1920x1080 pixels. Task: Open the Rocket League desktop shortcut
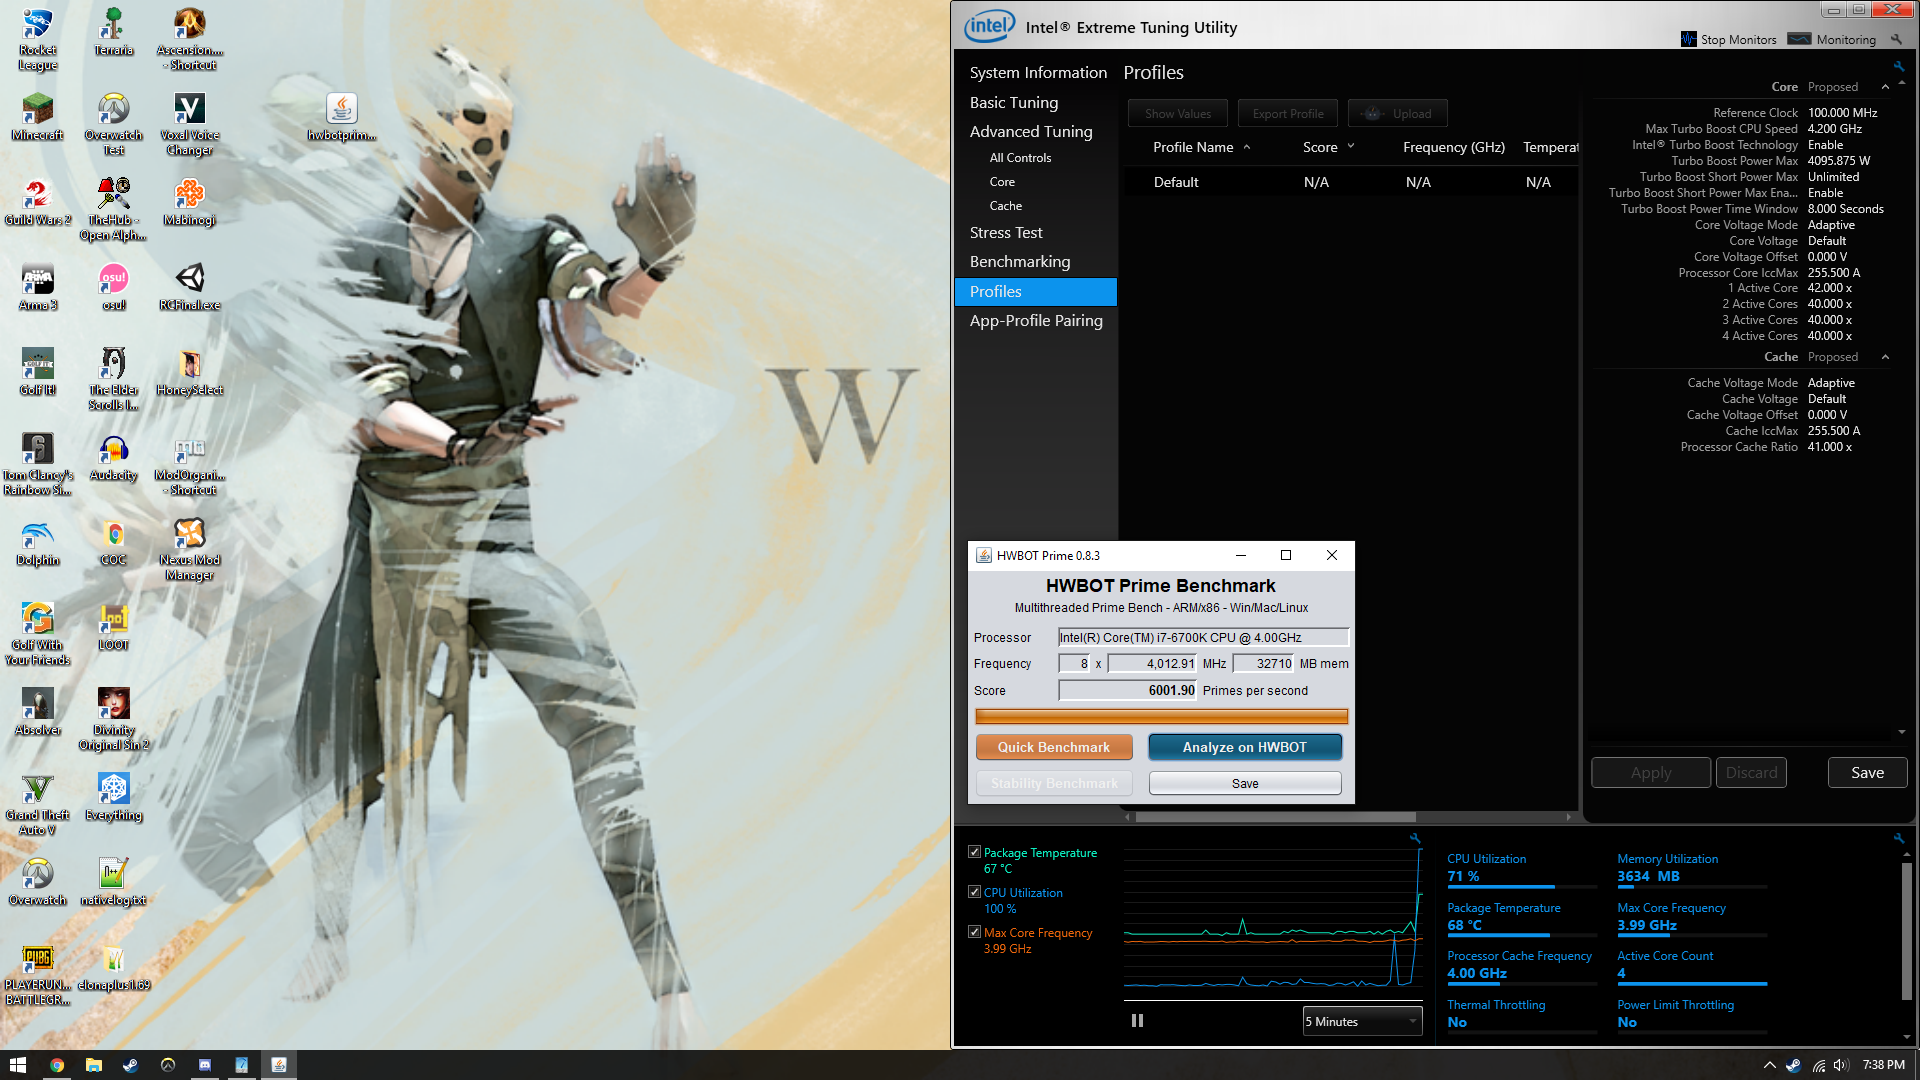click(37, 39)
